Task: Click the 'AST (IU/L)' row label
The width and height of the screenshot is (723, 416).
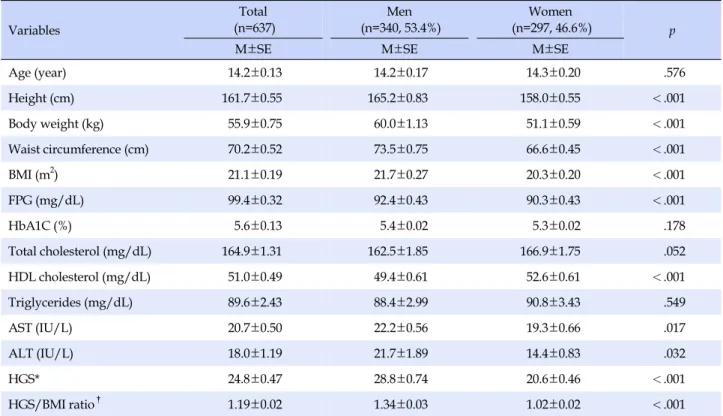Action: coord(41,328)
